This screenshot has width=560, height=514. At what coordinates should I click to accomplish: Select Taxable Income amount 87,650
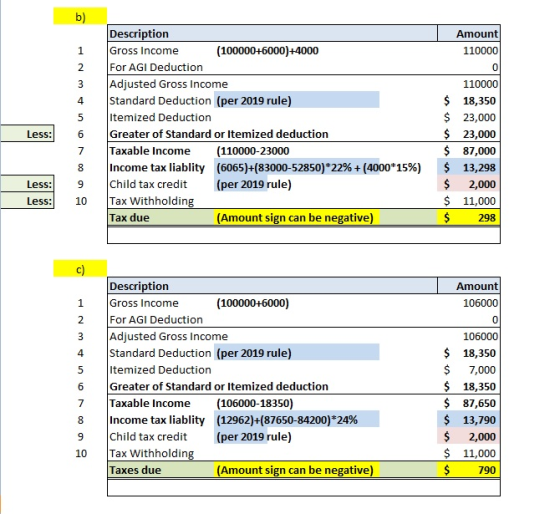(x=469, y=403)
